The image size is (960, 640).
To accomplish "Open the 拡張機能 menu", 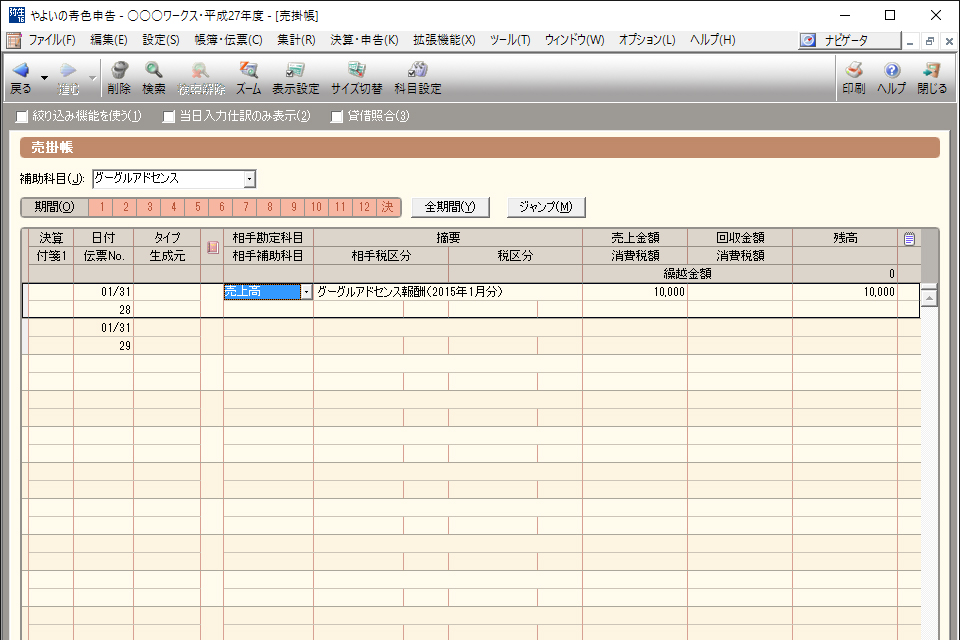I will [444, 40].
